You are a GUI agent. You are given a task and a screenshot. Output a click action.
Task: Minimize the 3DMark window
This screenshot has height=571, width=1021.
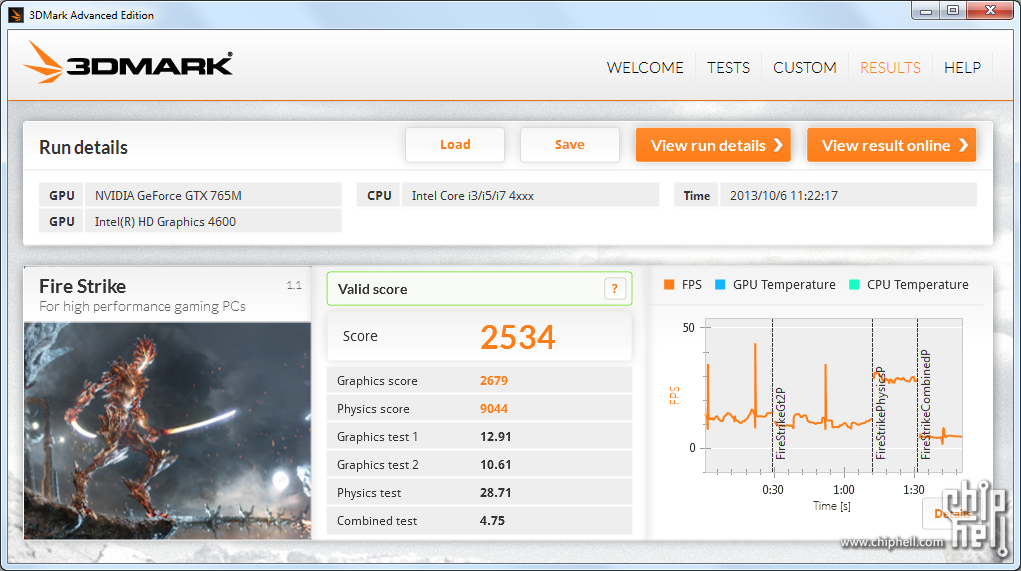click(x=925, y=10)
